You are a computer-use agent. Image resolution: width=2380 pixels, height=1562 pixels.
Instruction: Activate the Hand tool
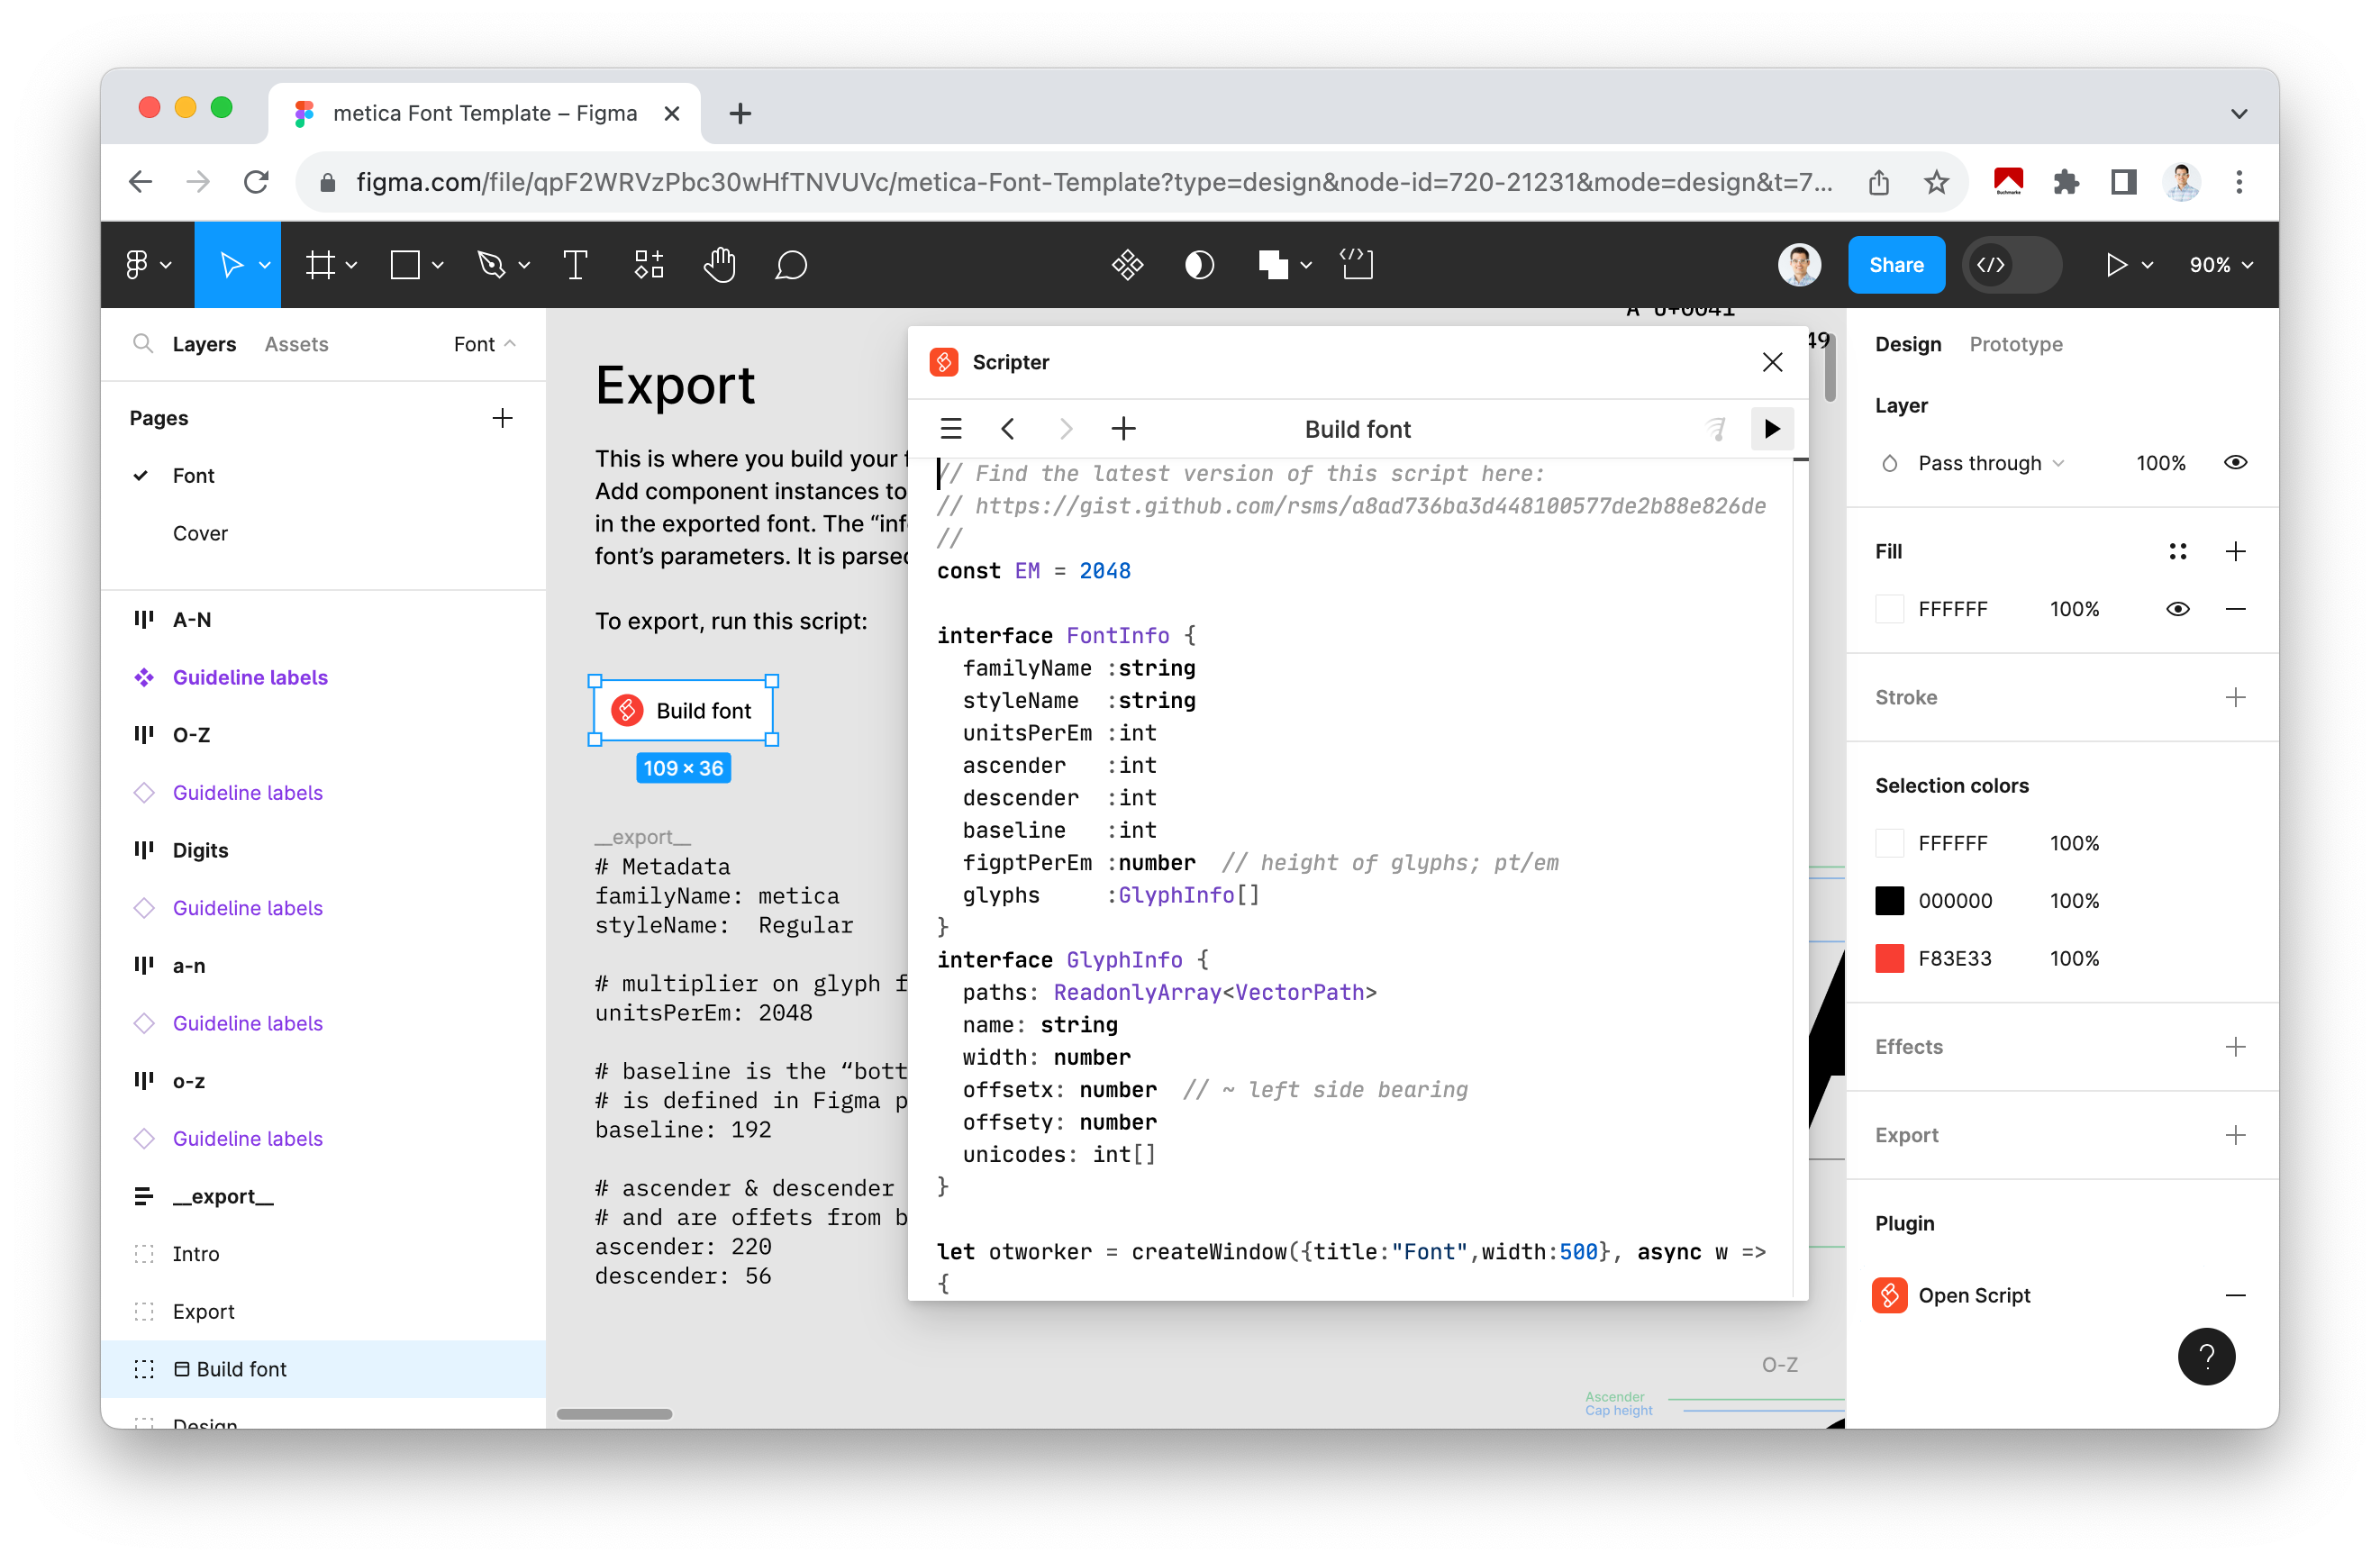[719, 264]
